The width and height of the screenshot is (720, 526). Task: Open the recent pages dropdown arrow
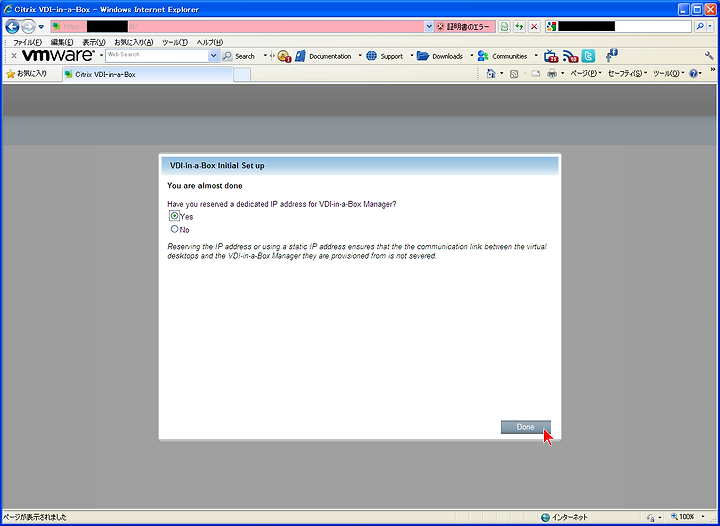click(x=41, y=27)
